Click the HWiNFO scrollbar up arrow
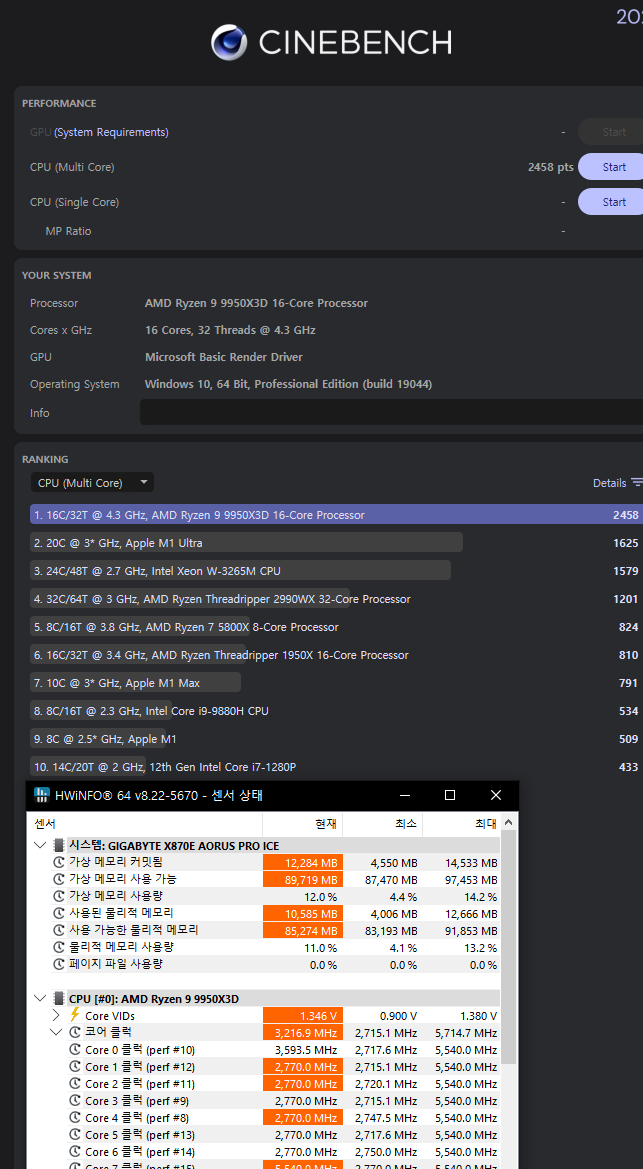This screenshot has width=643, height=1169. (x=509, y=822)
